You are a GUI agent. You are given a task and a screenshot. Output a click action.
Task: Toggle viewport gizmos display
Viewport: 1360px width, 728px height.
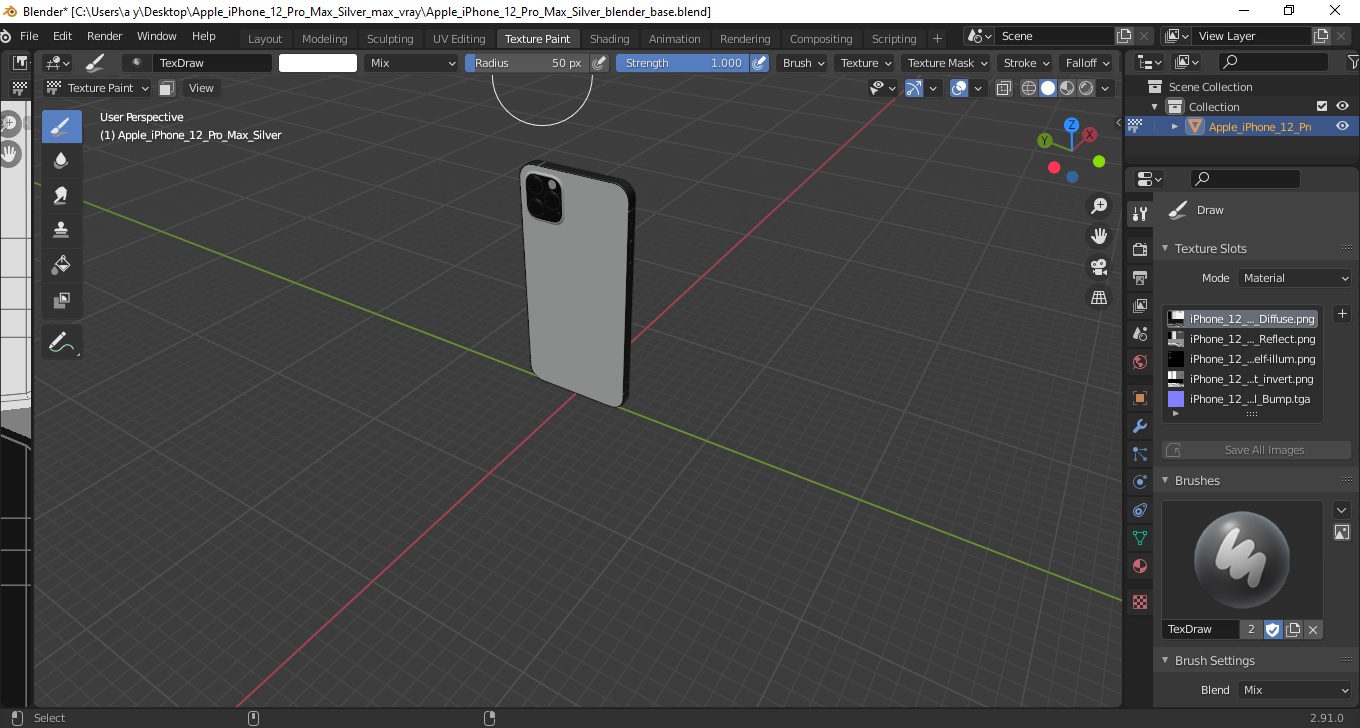click(913, 88)
